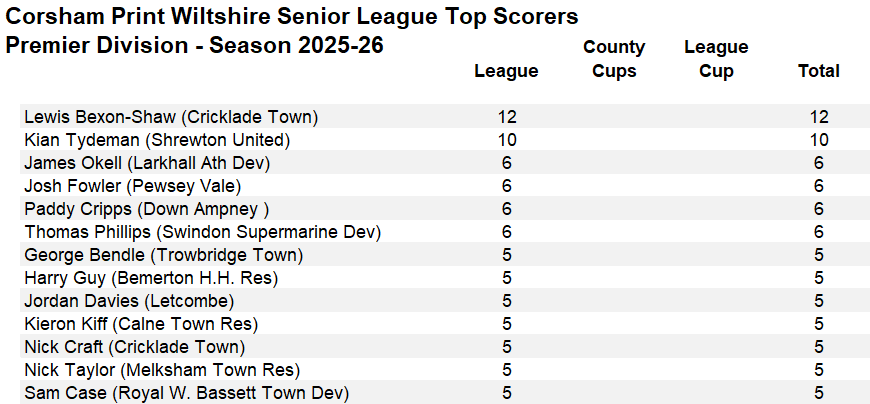Click Lewis Bexon-Shaw's total goals value

pyautogui.click(x=820, y=117)
